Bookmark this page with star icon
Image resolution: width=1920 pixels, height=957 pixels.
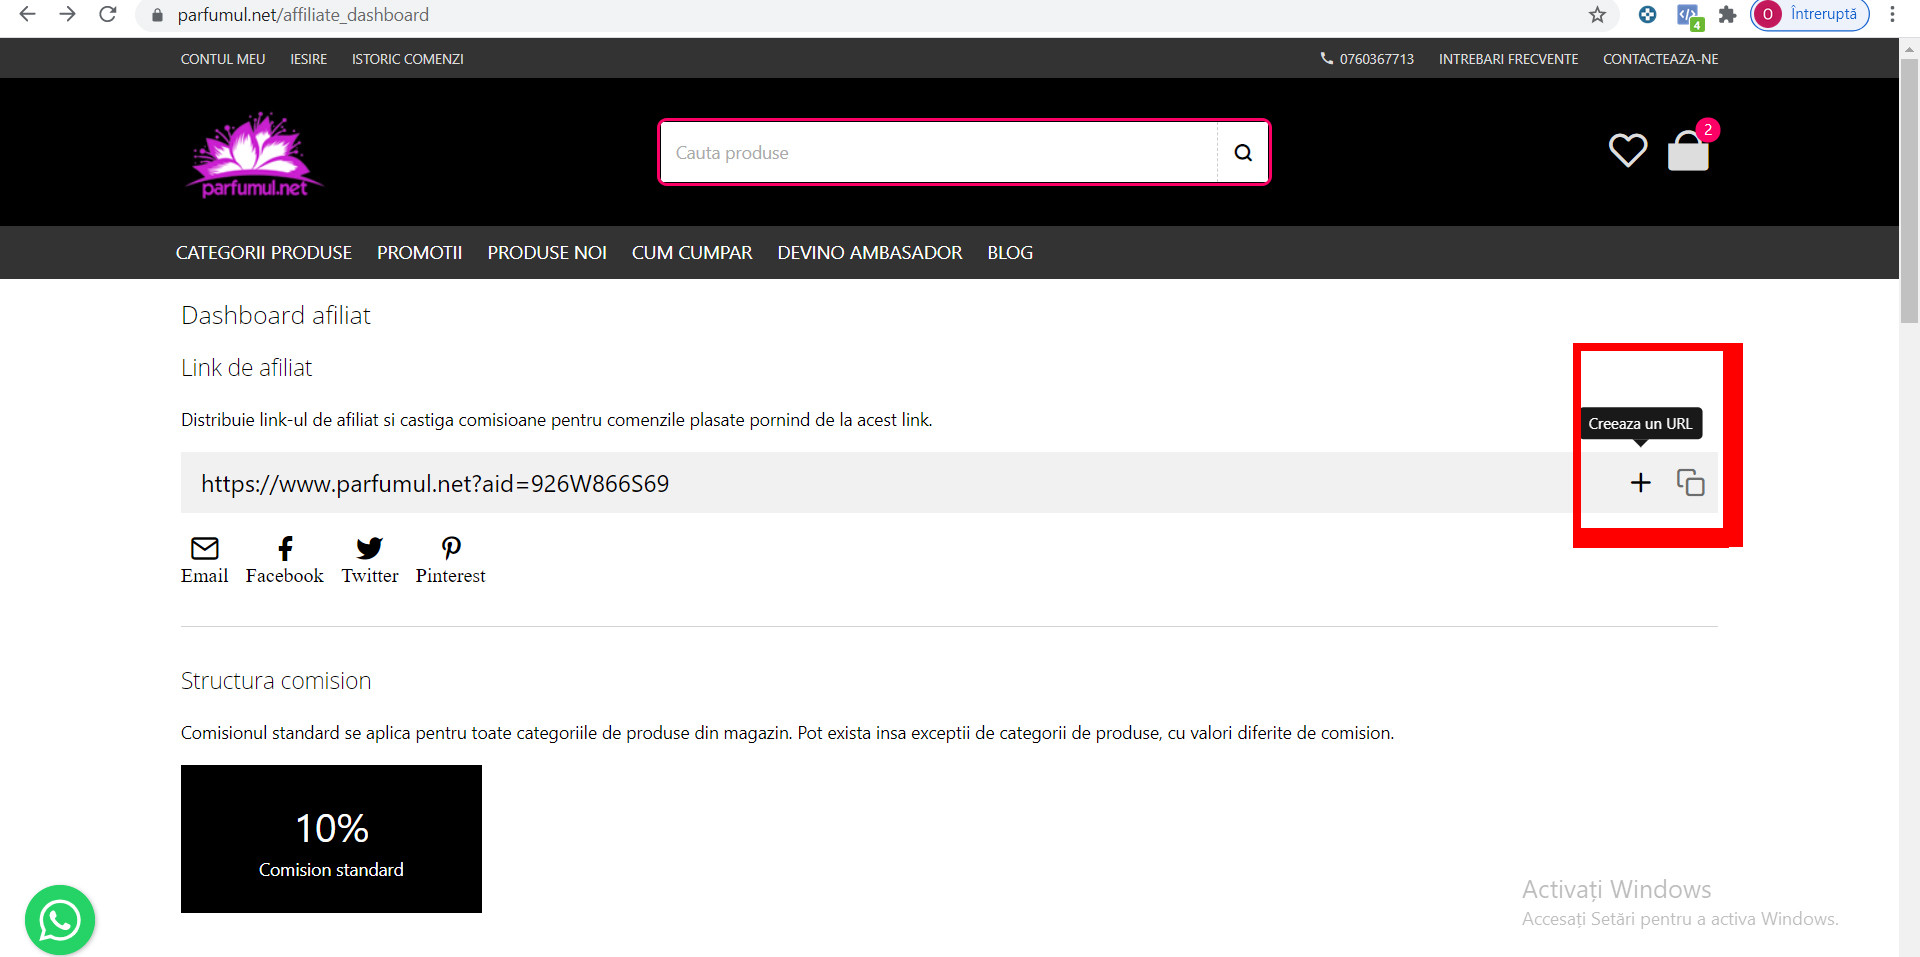1597,14
